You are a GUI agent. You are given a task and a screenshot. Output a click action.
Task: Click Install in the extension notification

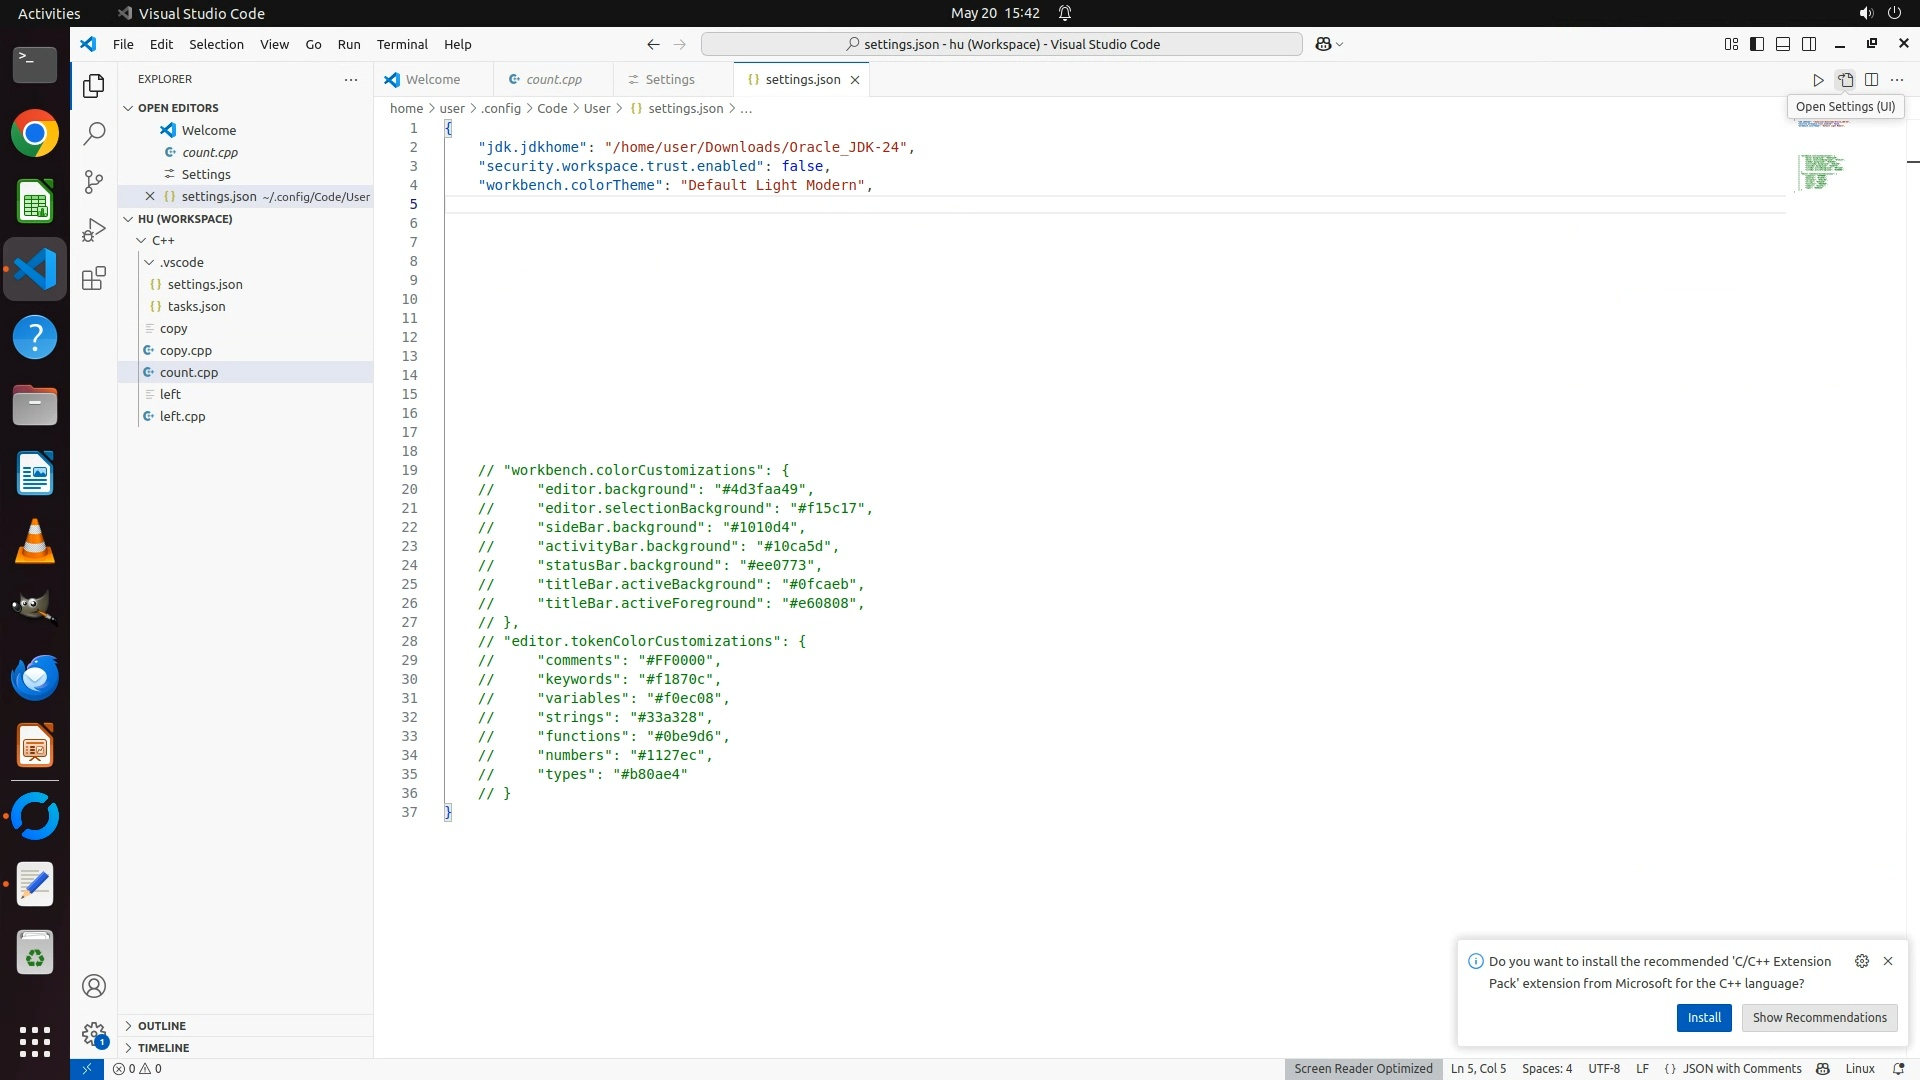tap(1704, 1018)
